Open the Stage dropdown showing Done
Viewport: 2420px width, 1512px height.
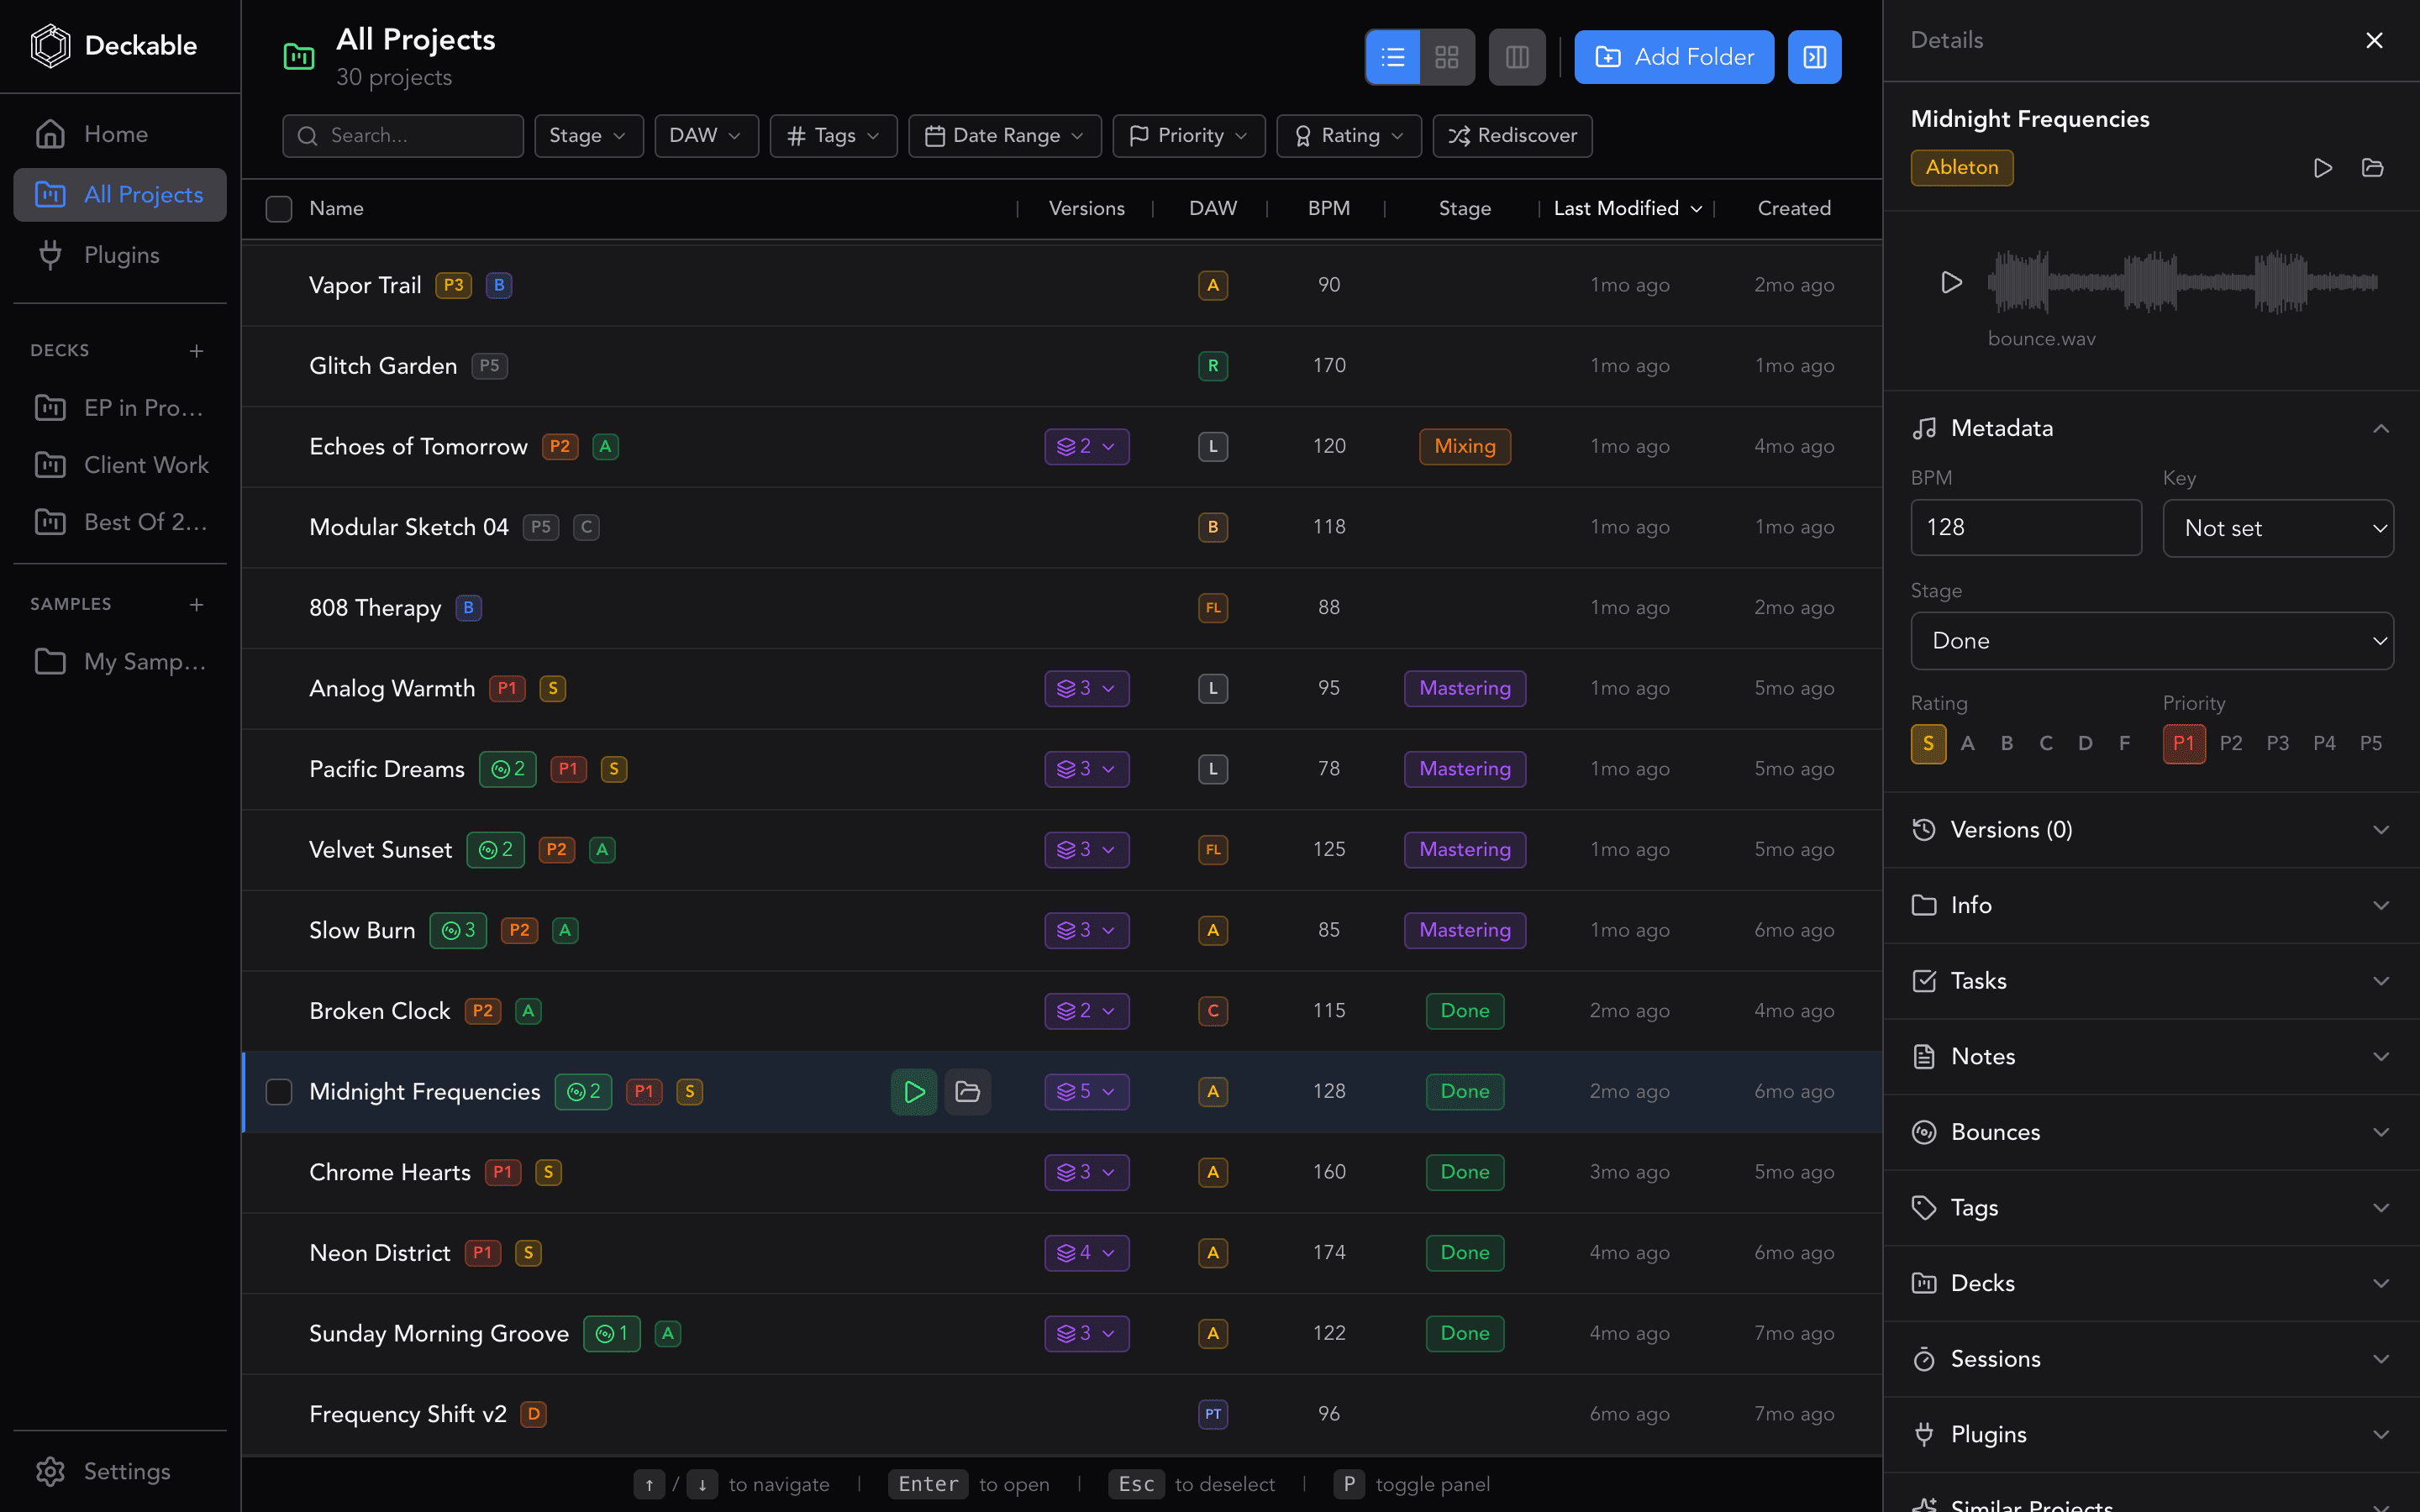(2151, 641)
